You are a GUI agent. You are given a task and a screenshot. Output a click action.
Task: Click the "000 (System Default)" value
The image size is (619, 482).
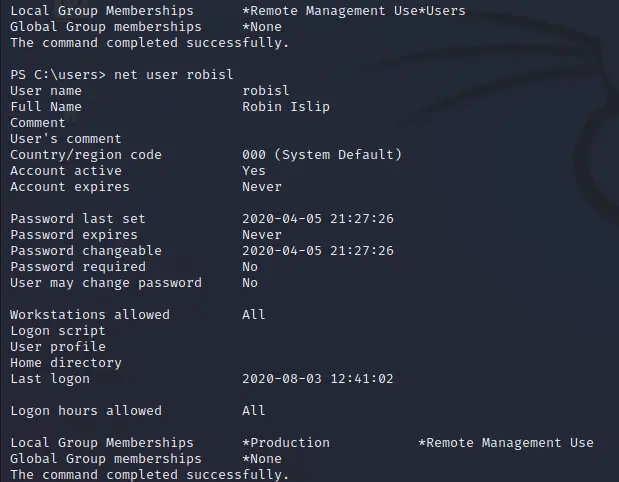[322, 155]
